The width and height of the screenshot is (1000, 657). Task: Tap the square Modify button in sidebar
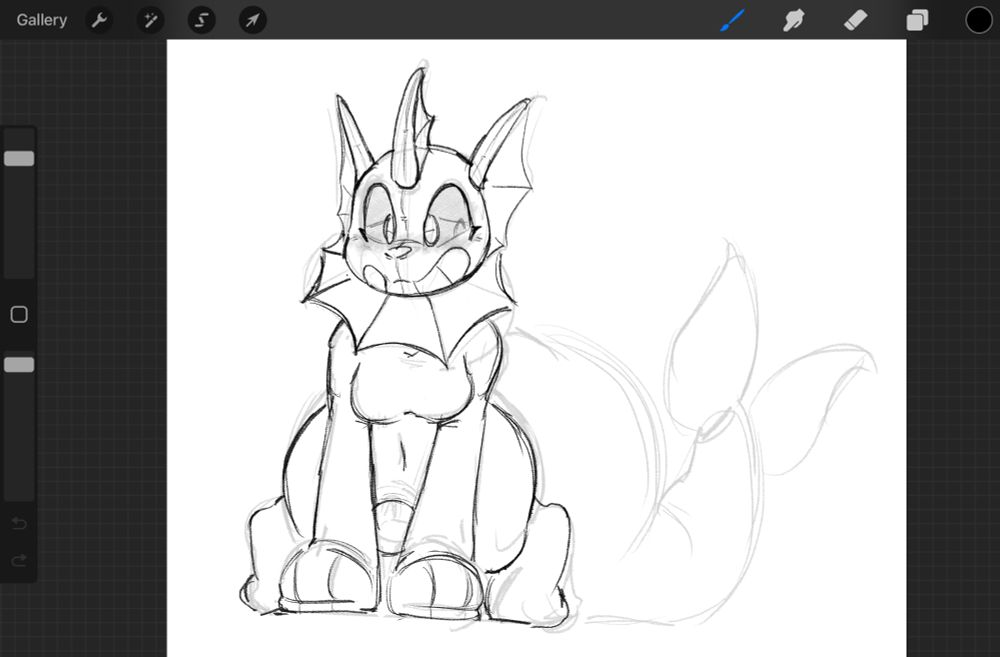pos(19,314)
